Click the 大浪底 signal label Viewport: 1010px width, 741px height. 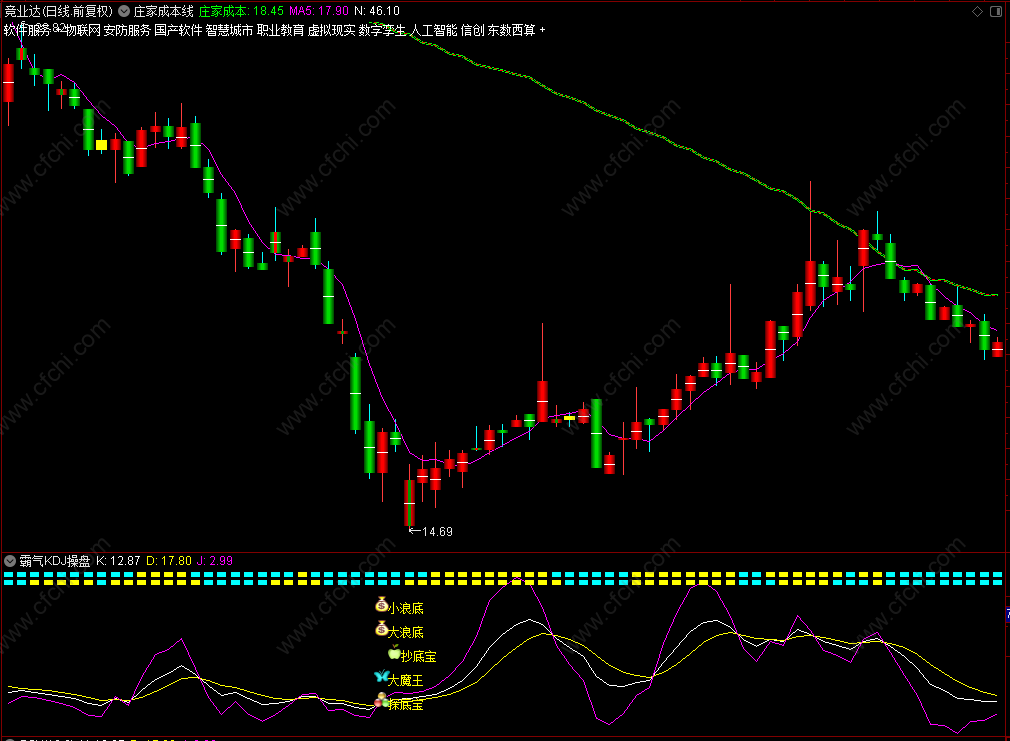(406, 632)
